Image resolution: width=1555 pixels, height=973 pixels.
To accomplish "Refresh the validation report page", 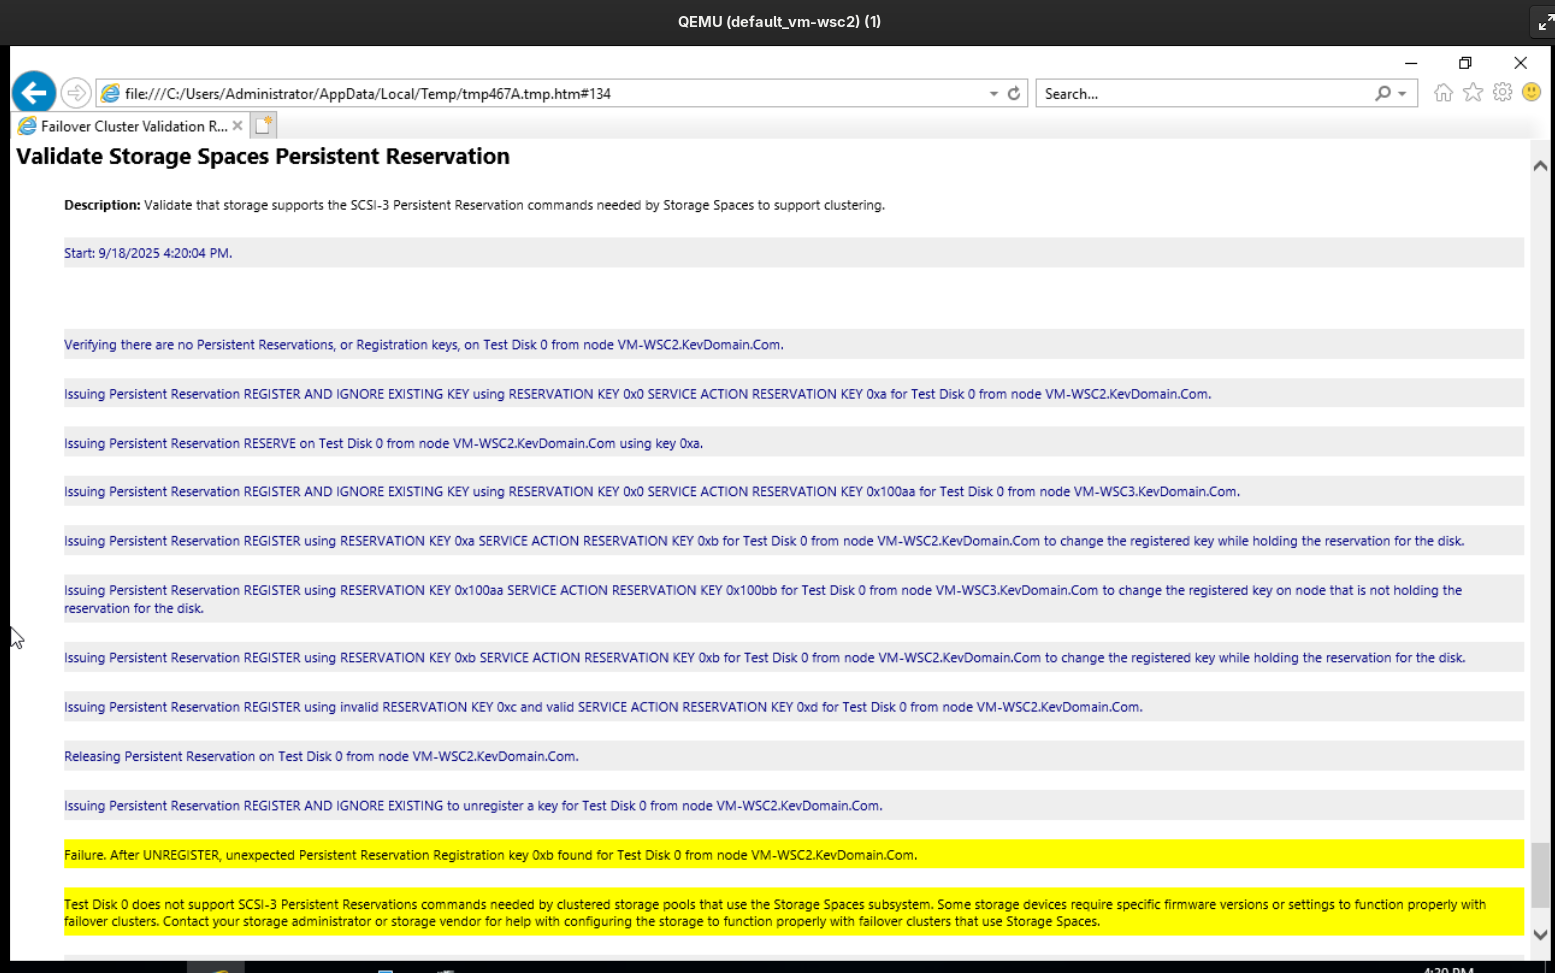I will coord(1014,93).
